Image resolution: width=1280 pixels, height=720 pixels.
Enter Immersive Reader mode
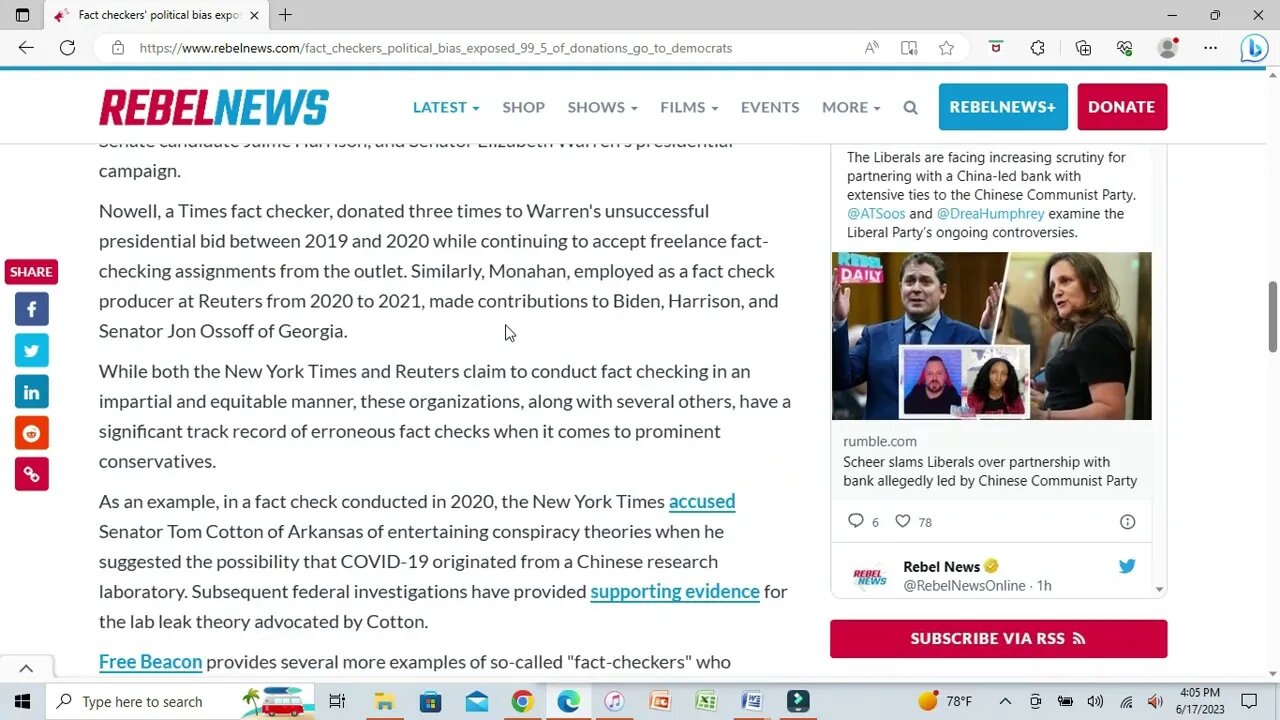[x=909, y=48]
